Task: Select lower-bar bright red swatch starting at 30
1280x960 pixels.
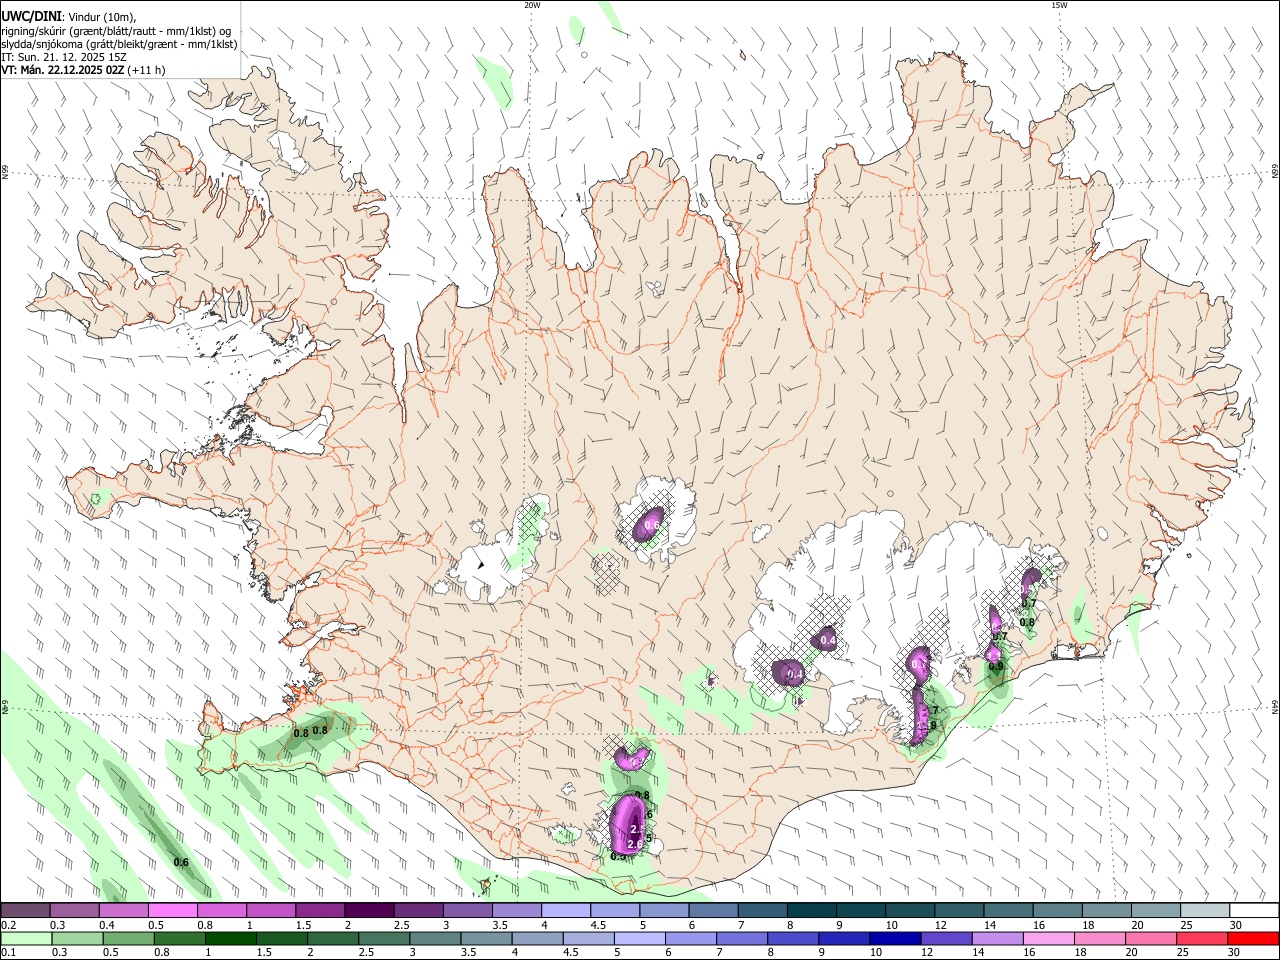Action: [x=1254, y=939]
